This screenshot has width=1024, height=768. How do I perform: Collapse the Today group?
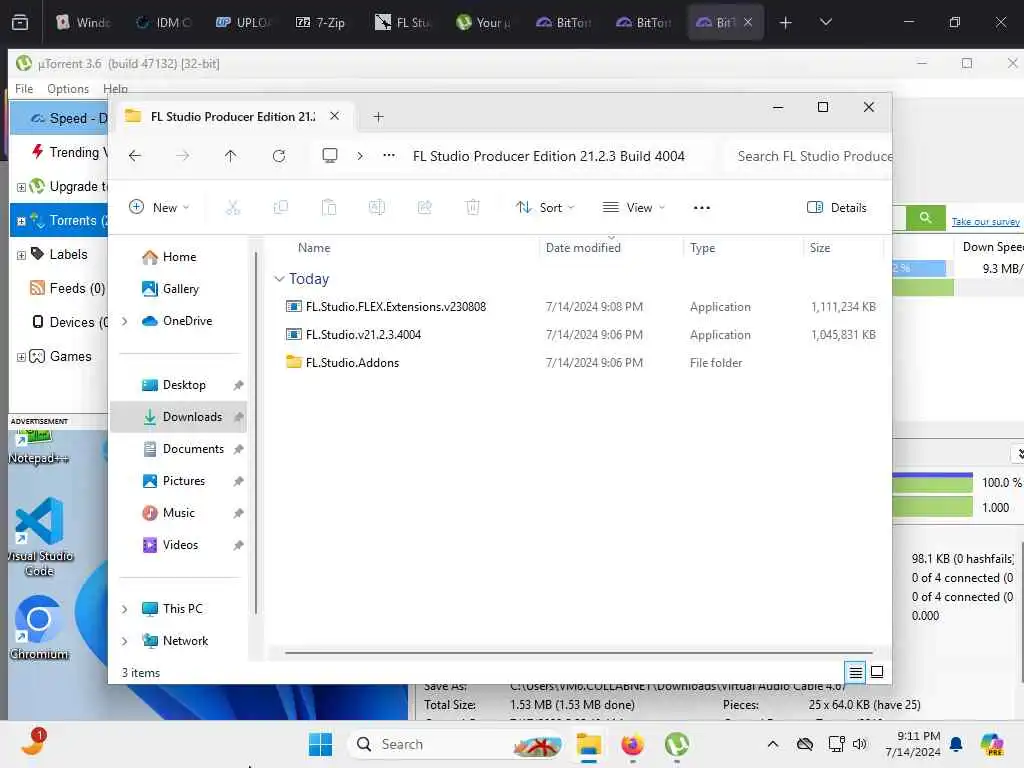[279, 279]
